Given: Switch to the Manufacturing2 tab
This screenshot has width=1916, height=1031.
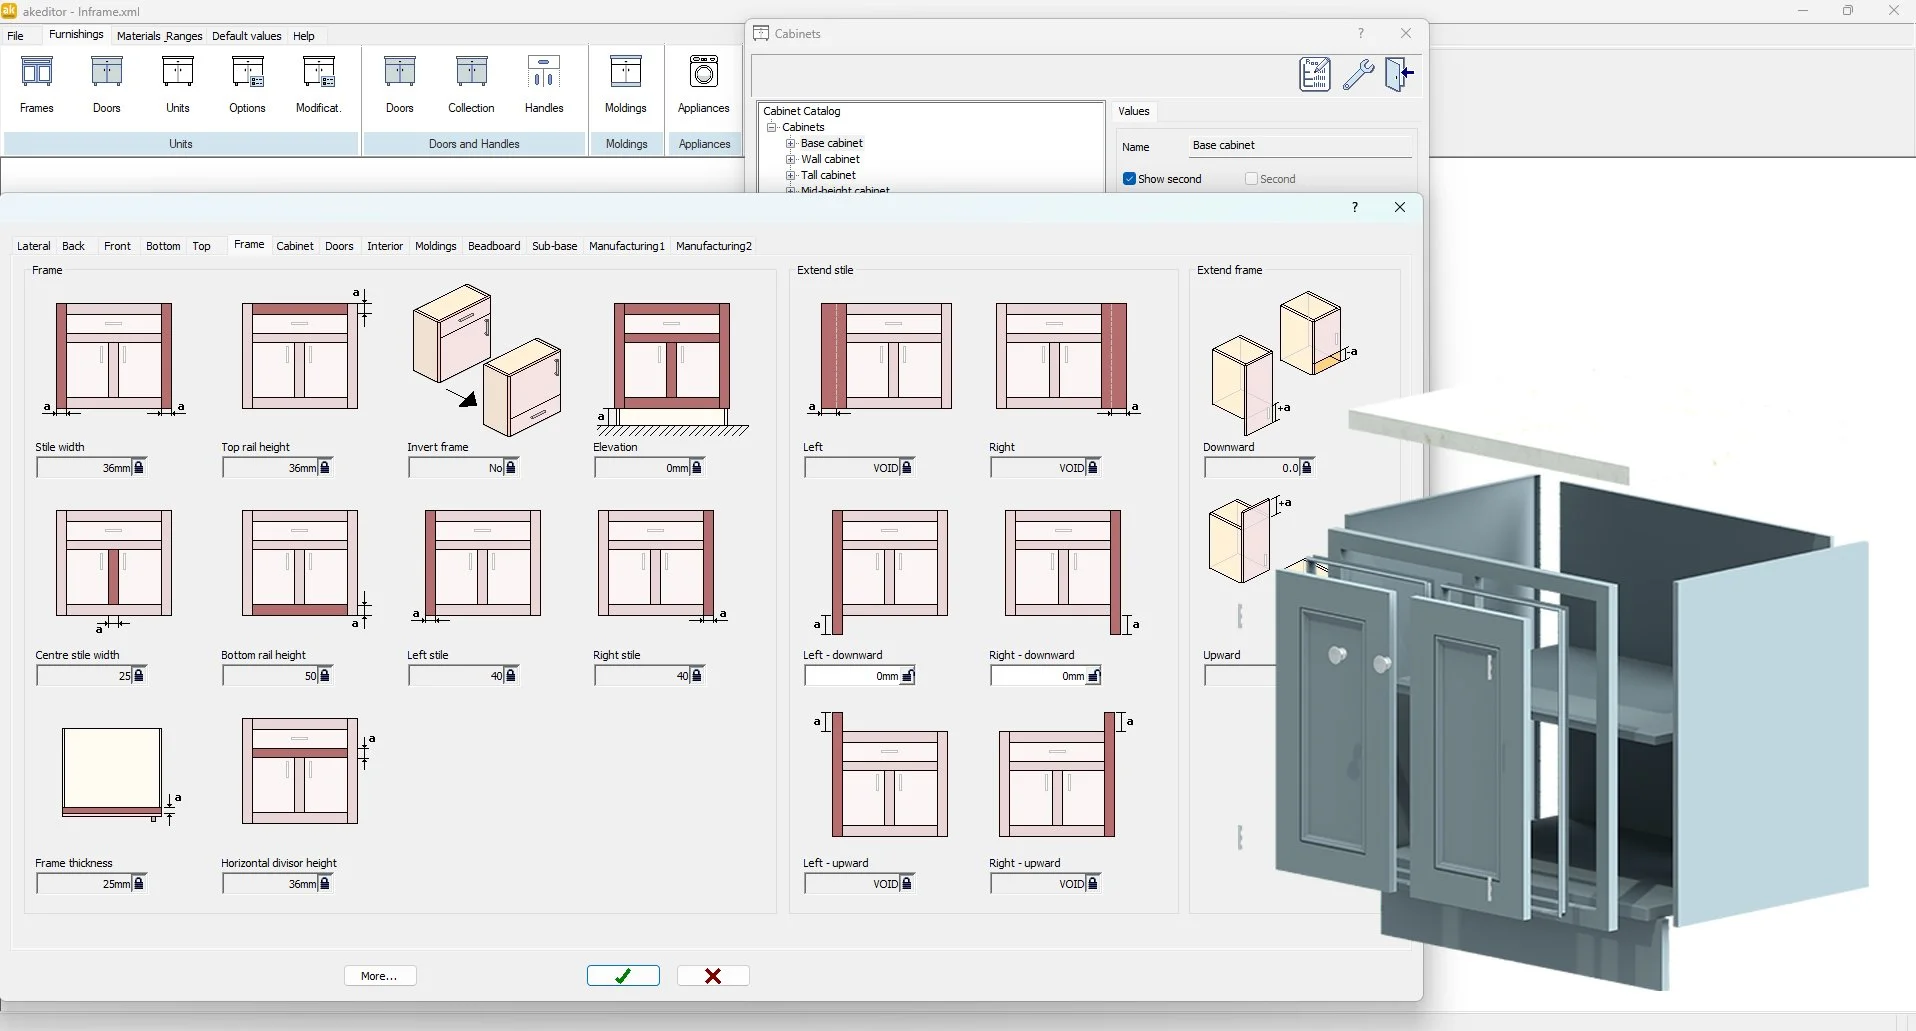Looking at the screenshot, I should point(714,246).
